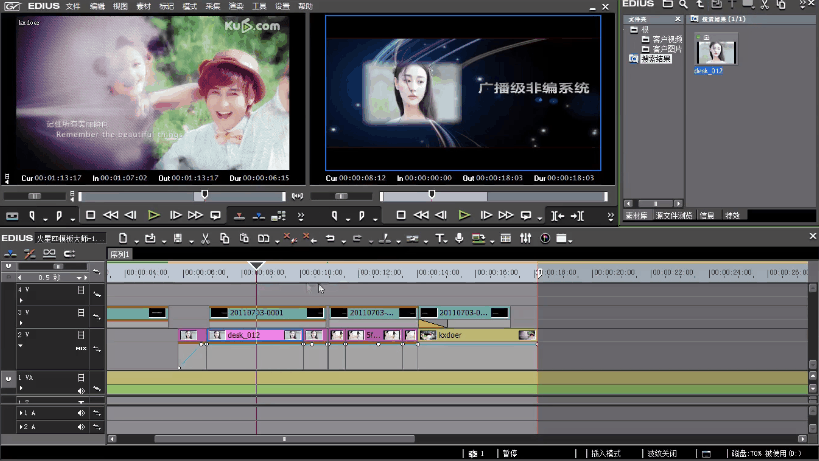Screen dimensions: 819x461
Task: Click the search magnifier in bin panel
Action: 684,4
